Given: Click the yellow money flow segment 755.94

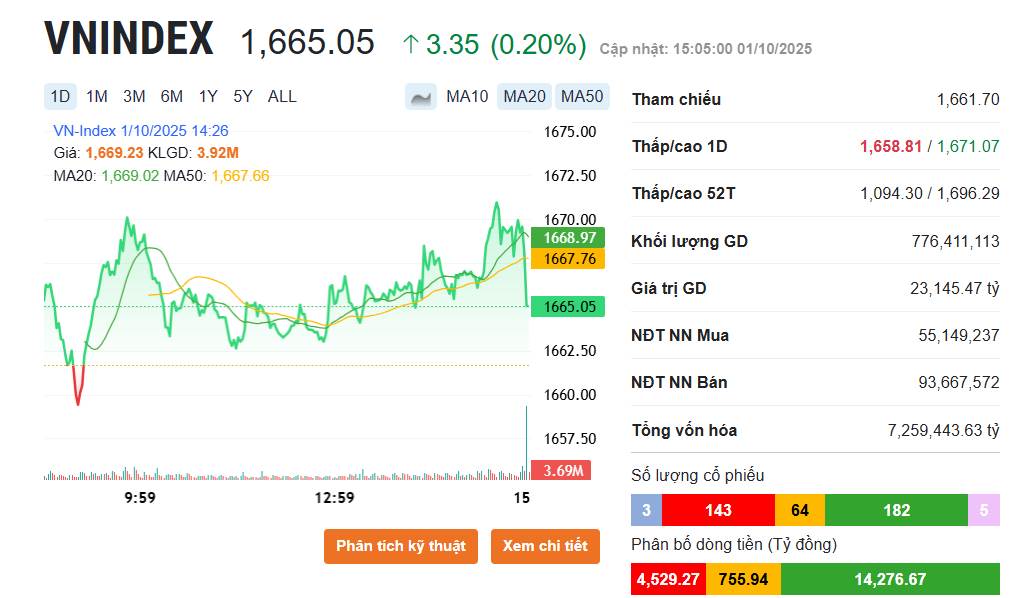Looking at the screenshot, I should click(x=743, y=579).
